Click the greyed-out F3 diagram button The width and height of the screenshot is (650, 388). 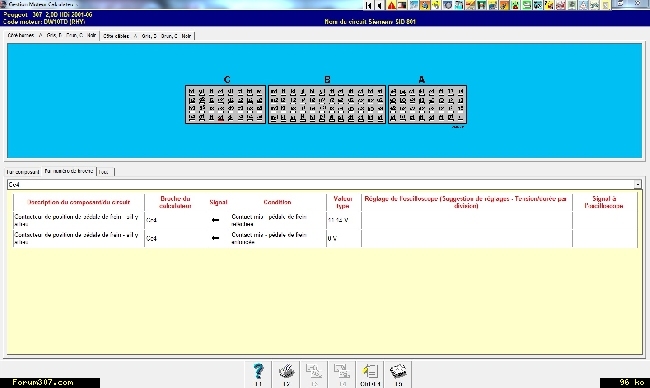pos(314,374)
